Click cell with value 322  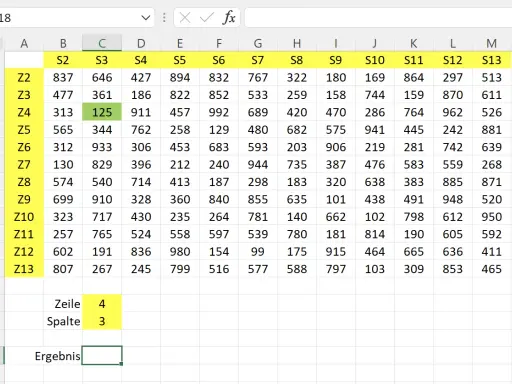point(297,77)
